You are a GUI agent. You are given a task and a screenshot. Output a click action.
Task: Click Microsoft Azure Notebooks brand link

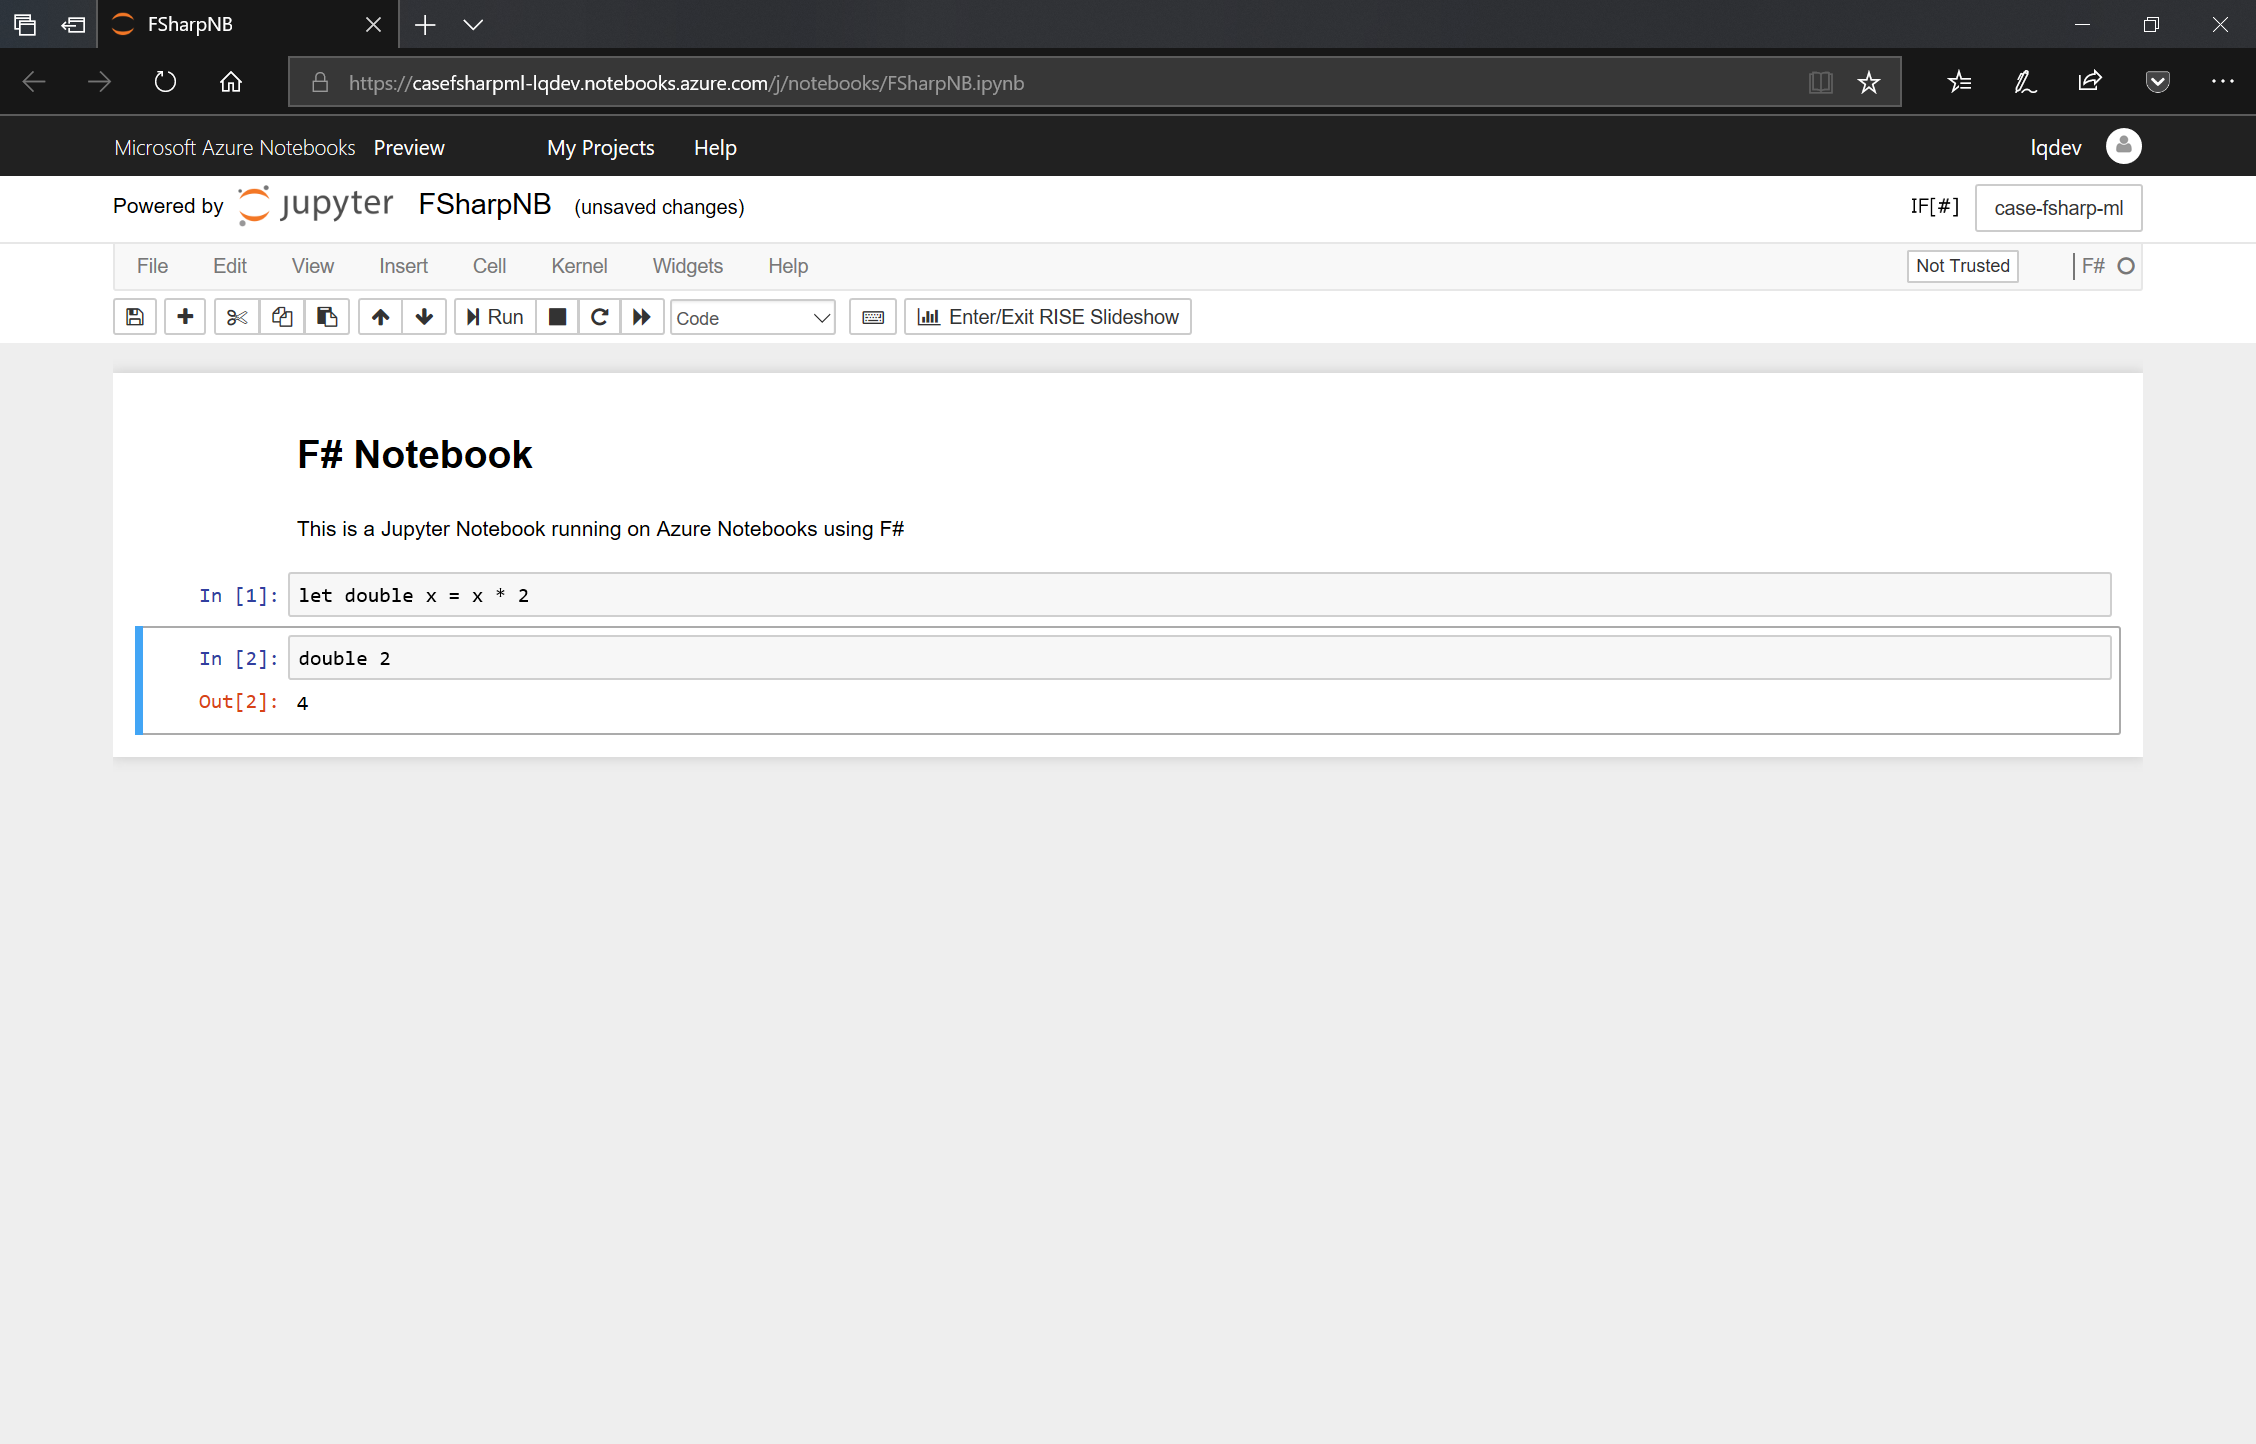point(235,148)
